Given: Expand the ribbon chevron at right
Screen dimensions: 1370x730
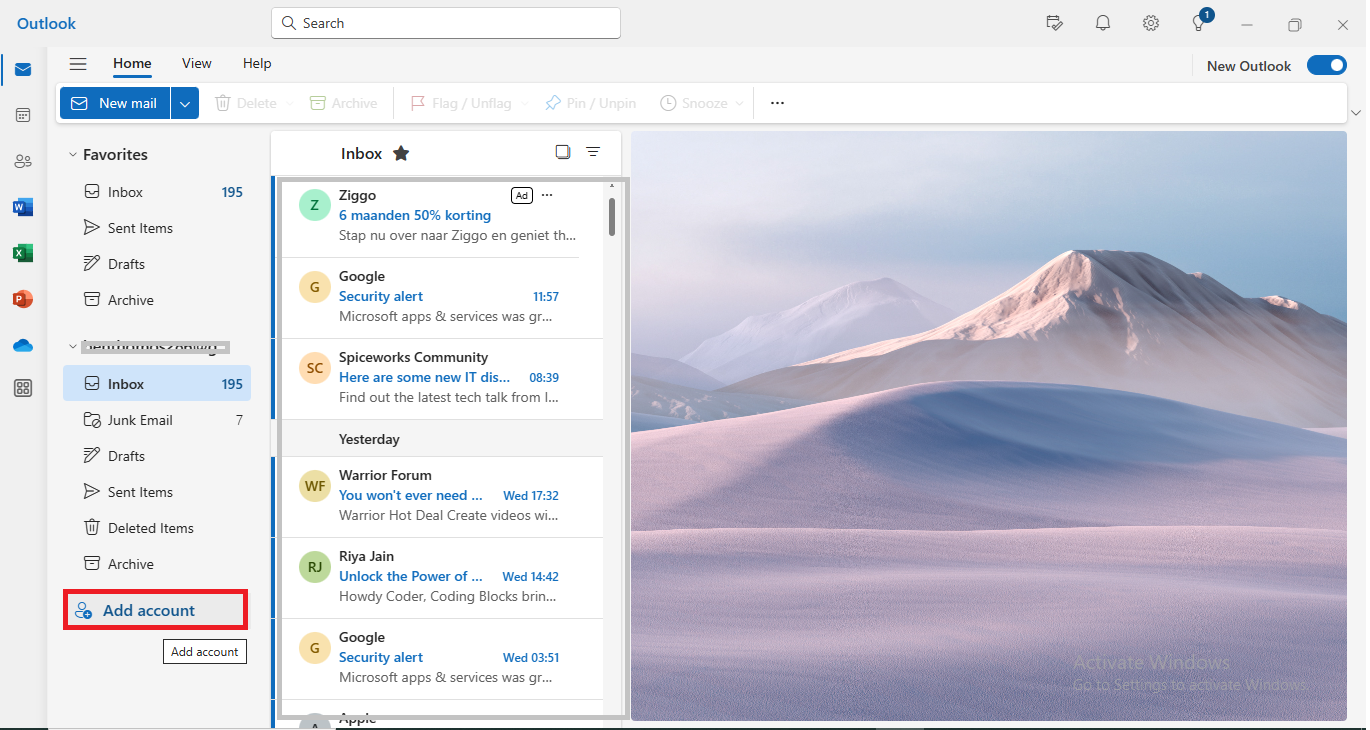Looking at the screenshot, I should [x=1356, y=112].
